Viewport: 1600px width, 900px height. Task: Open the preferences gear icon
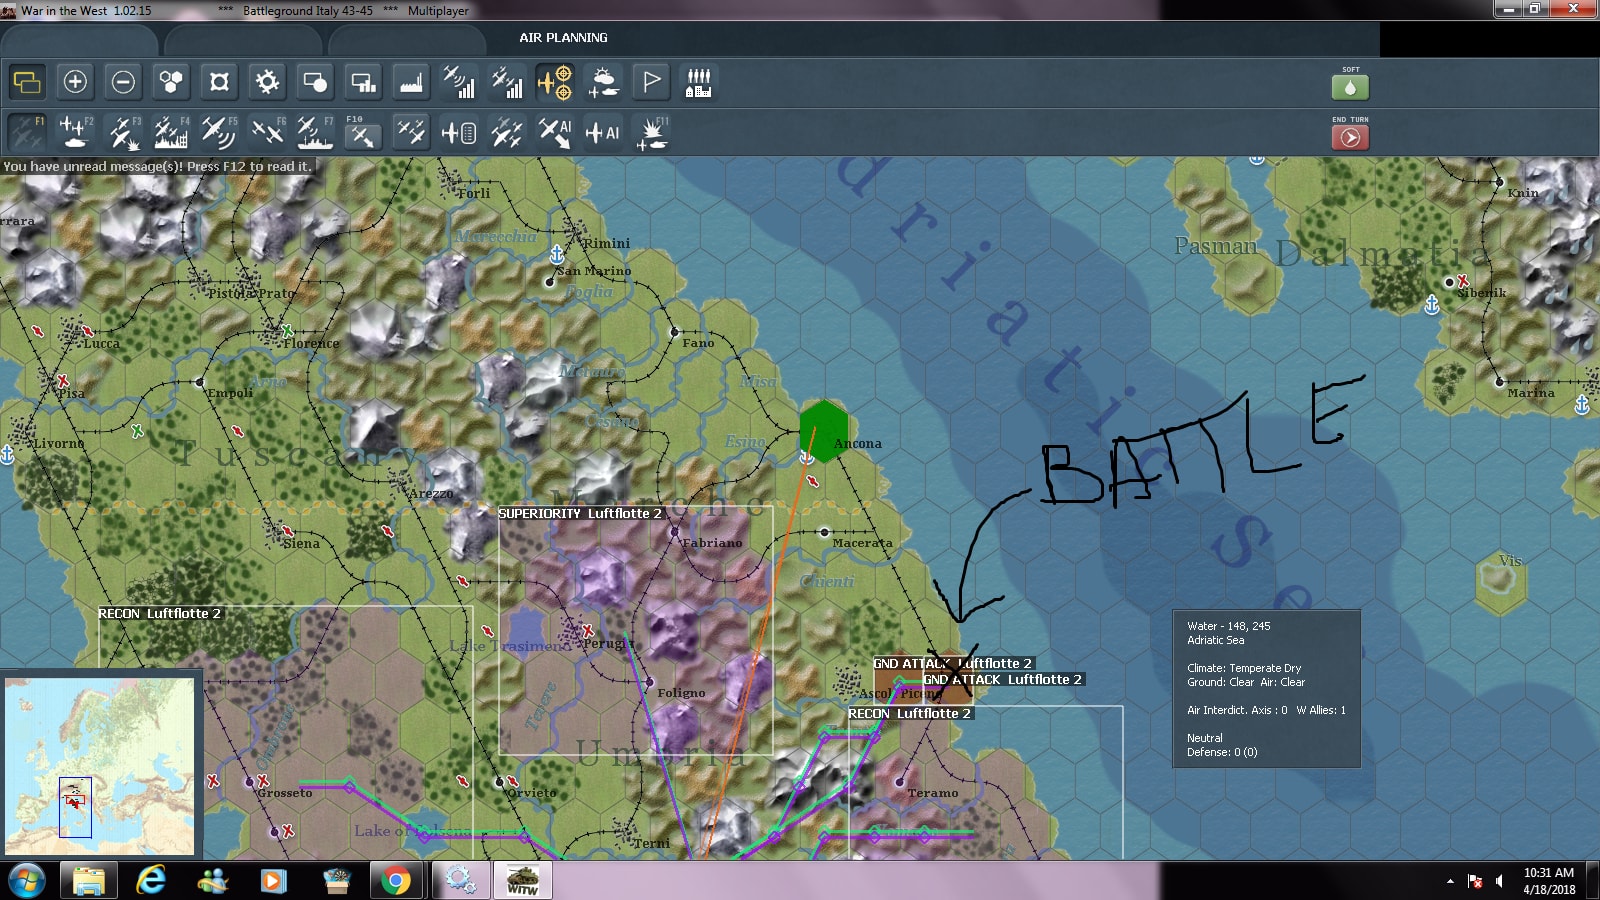coord(267,82)
